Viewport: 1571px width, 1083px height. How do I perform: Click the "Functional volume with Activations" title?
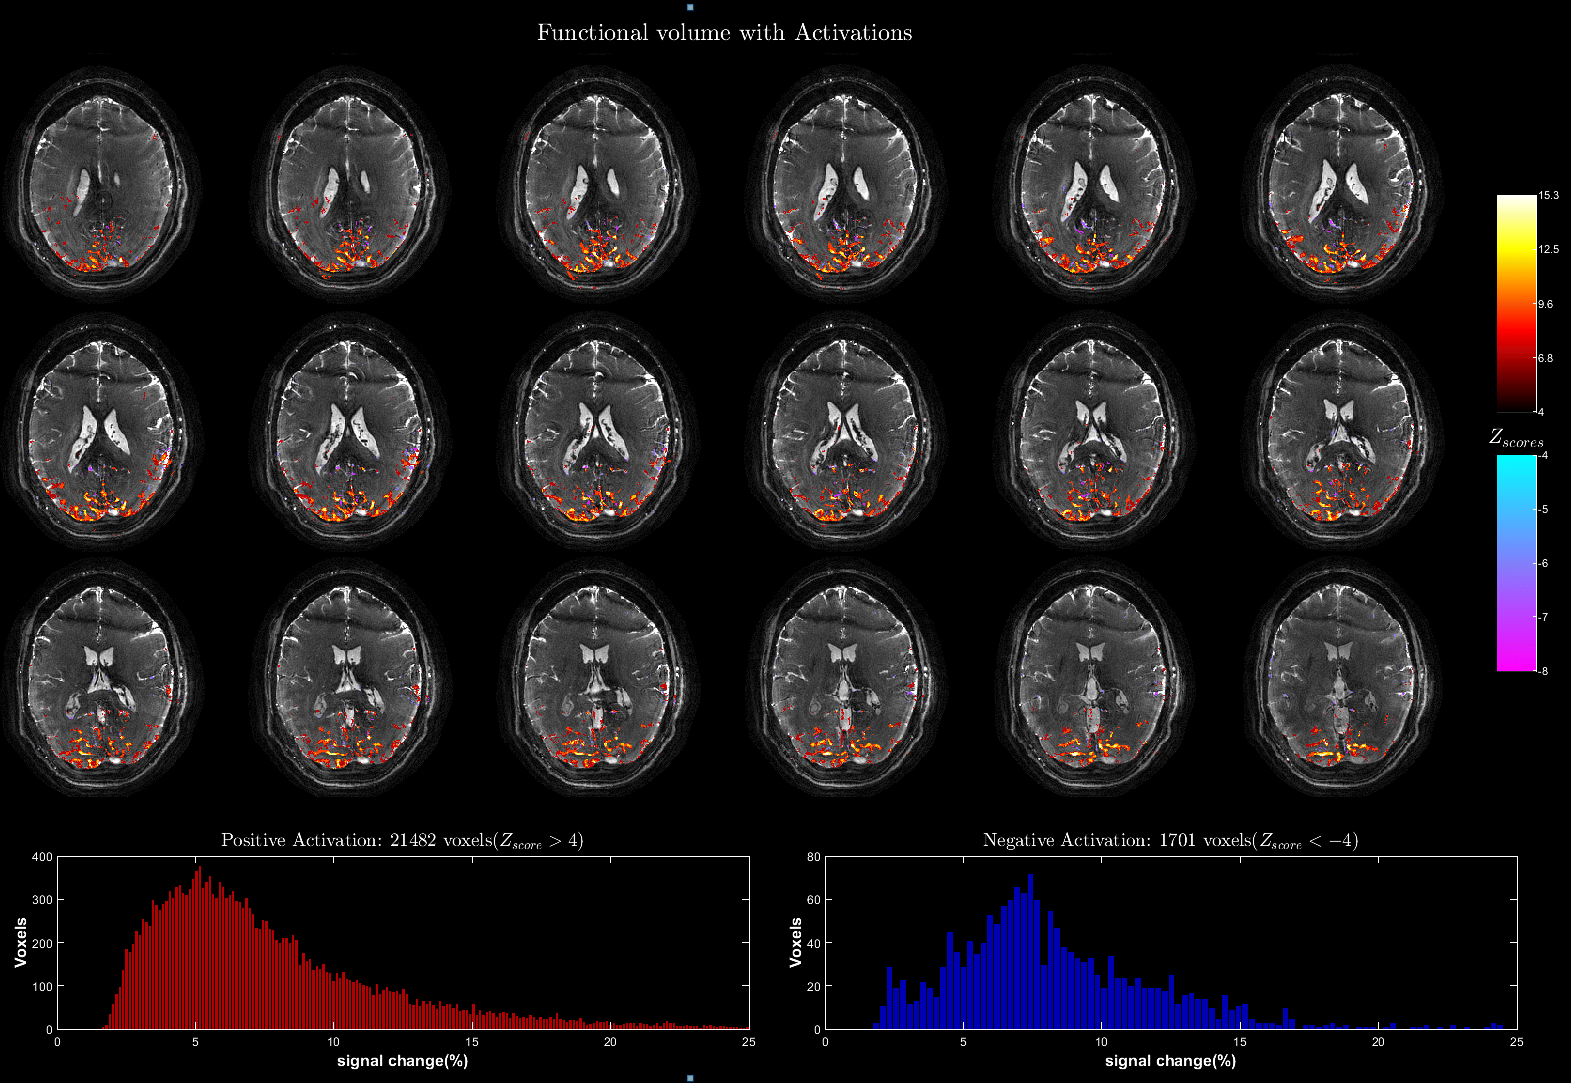724,33
